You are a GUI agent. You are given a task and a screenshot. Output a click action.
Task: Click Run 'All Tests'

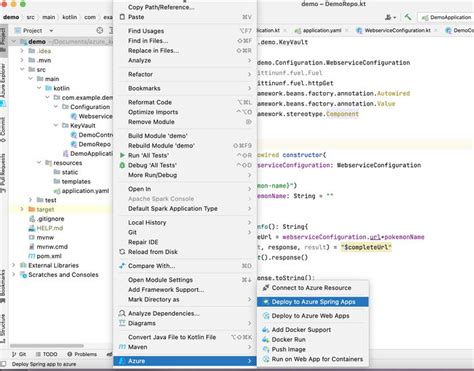[x=185, y=155]
